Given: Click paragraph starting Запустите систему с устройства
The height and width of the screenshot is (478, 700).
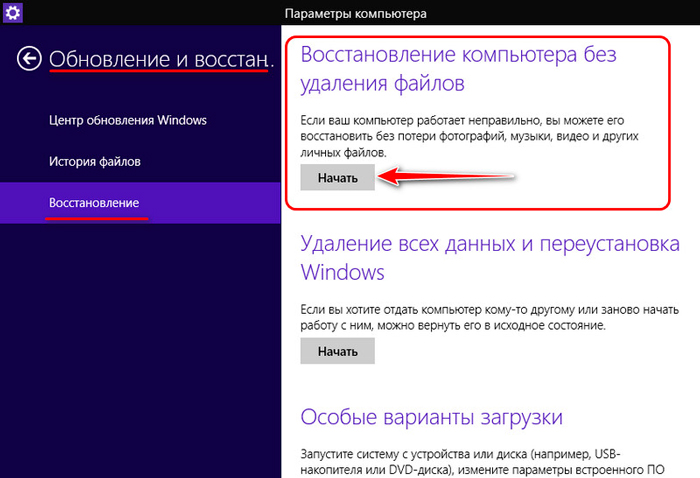Looking at the screenshot, I should tap(482, 462).
